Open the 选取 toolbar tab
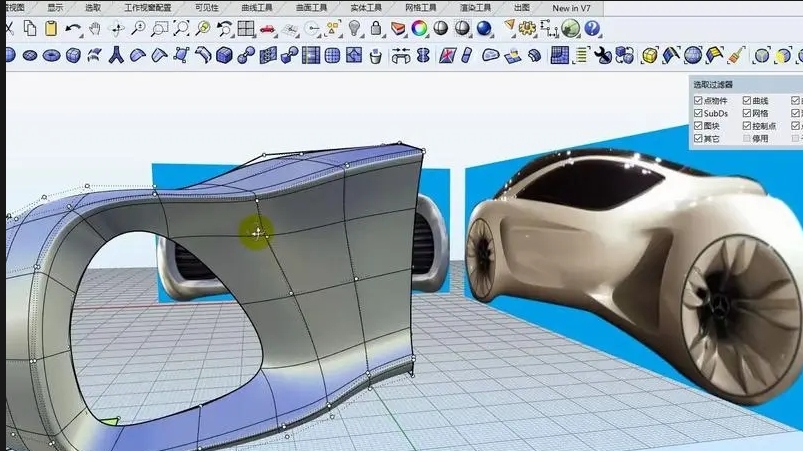Image resolution: width=803 pixels, height=451 pixels. (93, 8)
